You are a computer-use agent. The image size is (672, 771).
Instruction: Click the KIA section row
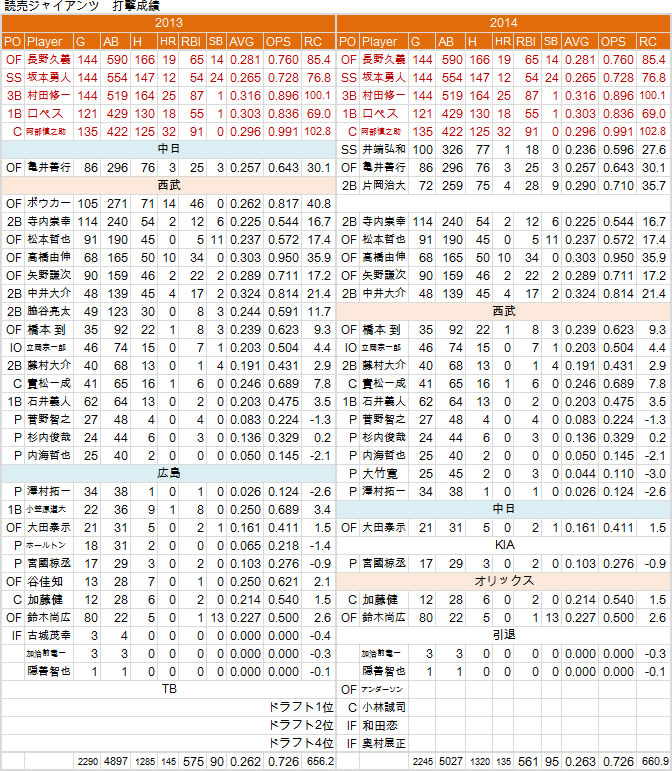pos(504,545)
